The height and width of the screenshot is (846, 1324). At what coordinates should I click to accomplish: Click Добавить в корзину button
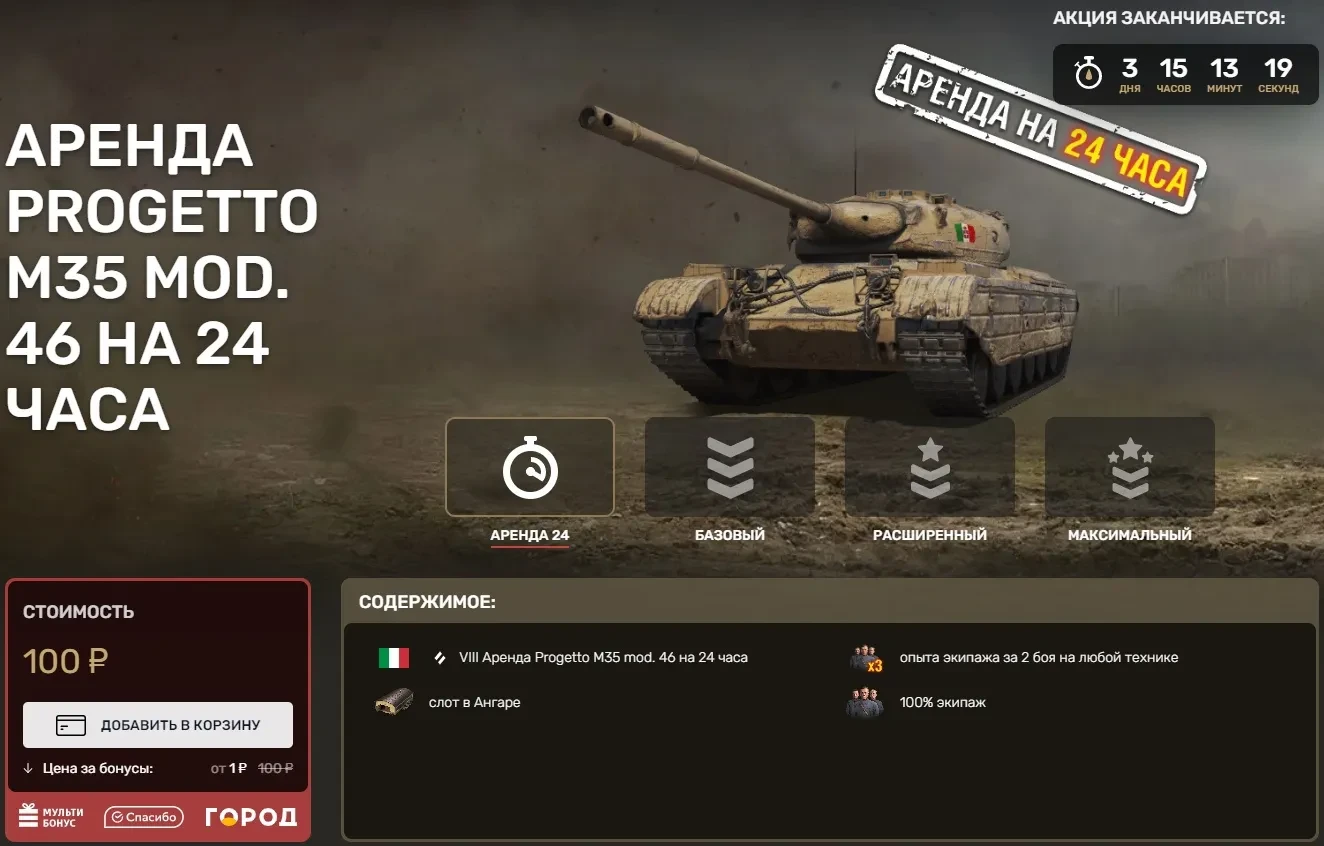pyautogui.click(x=158, y=725)
